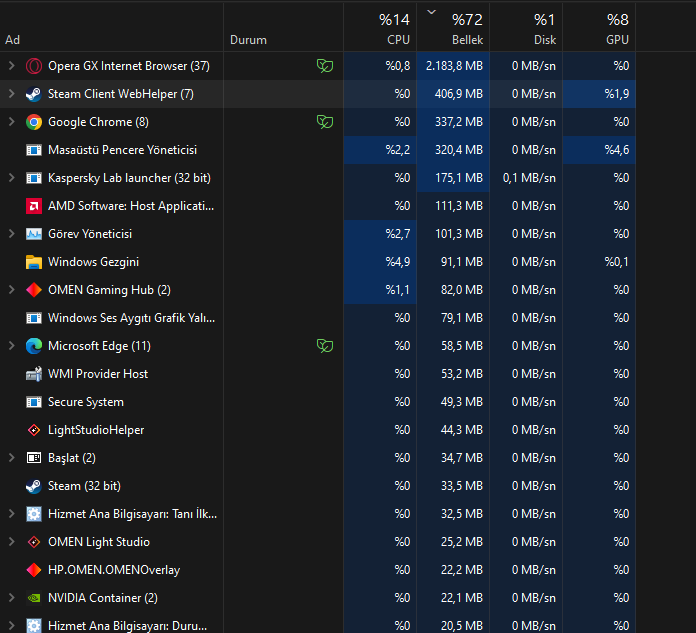Select the %4,9 CPU value cell
696x633 pixels.
380,262
